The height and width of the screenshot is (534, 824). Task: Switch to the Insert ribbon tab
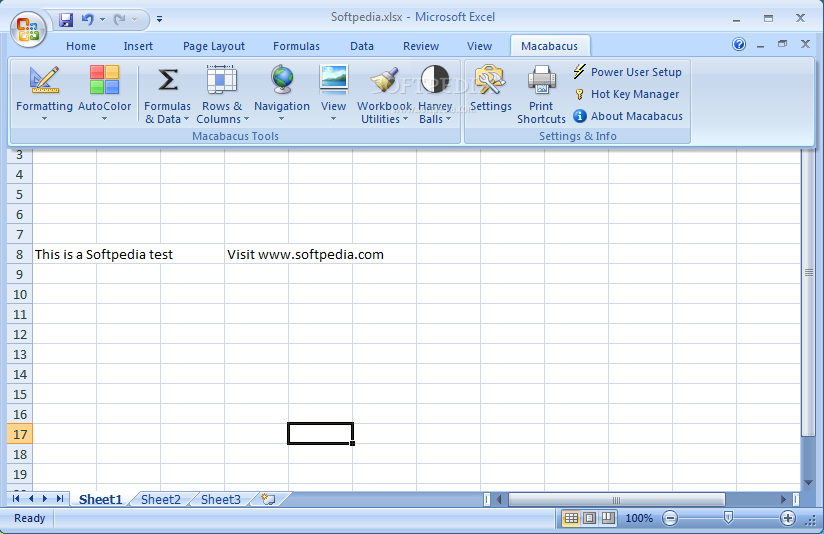click(x=138, y=46)
